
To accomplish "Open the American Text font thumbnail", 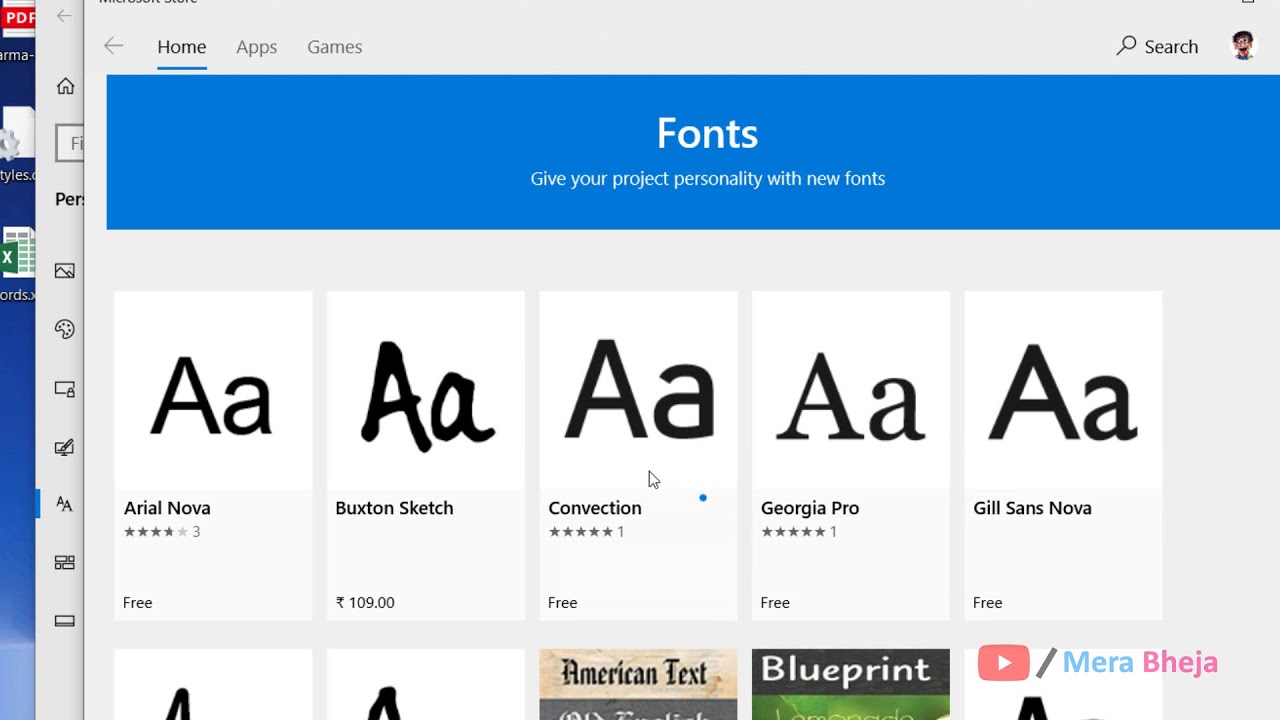I will tap(638, 685).
